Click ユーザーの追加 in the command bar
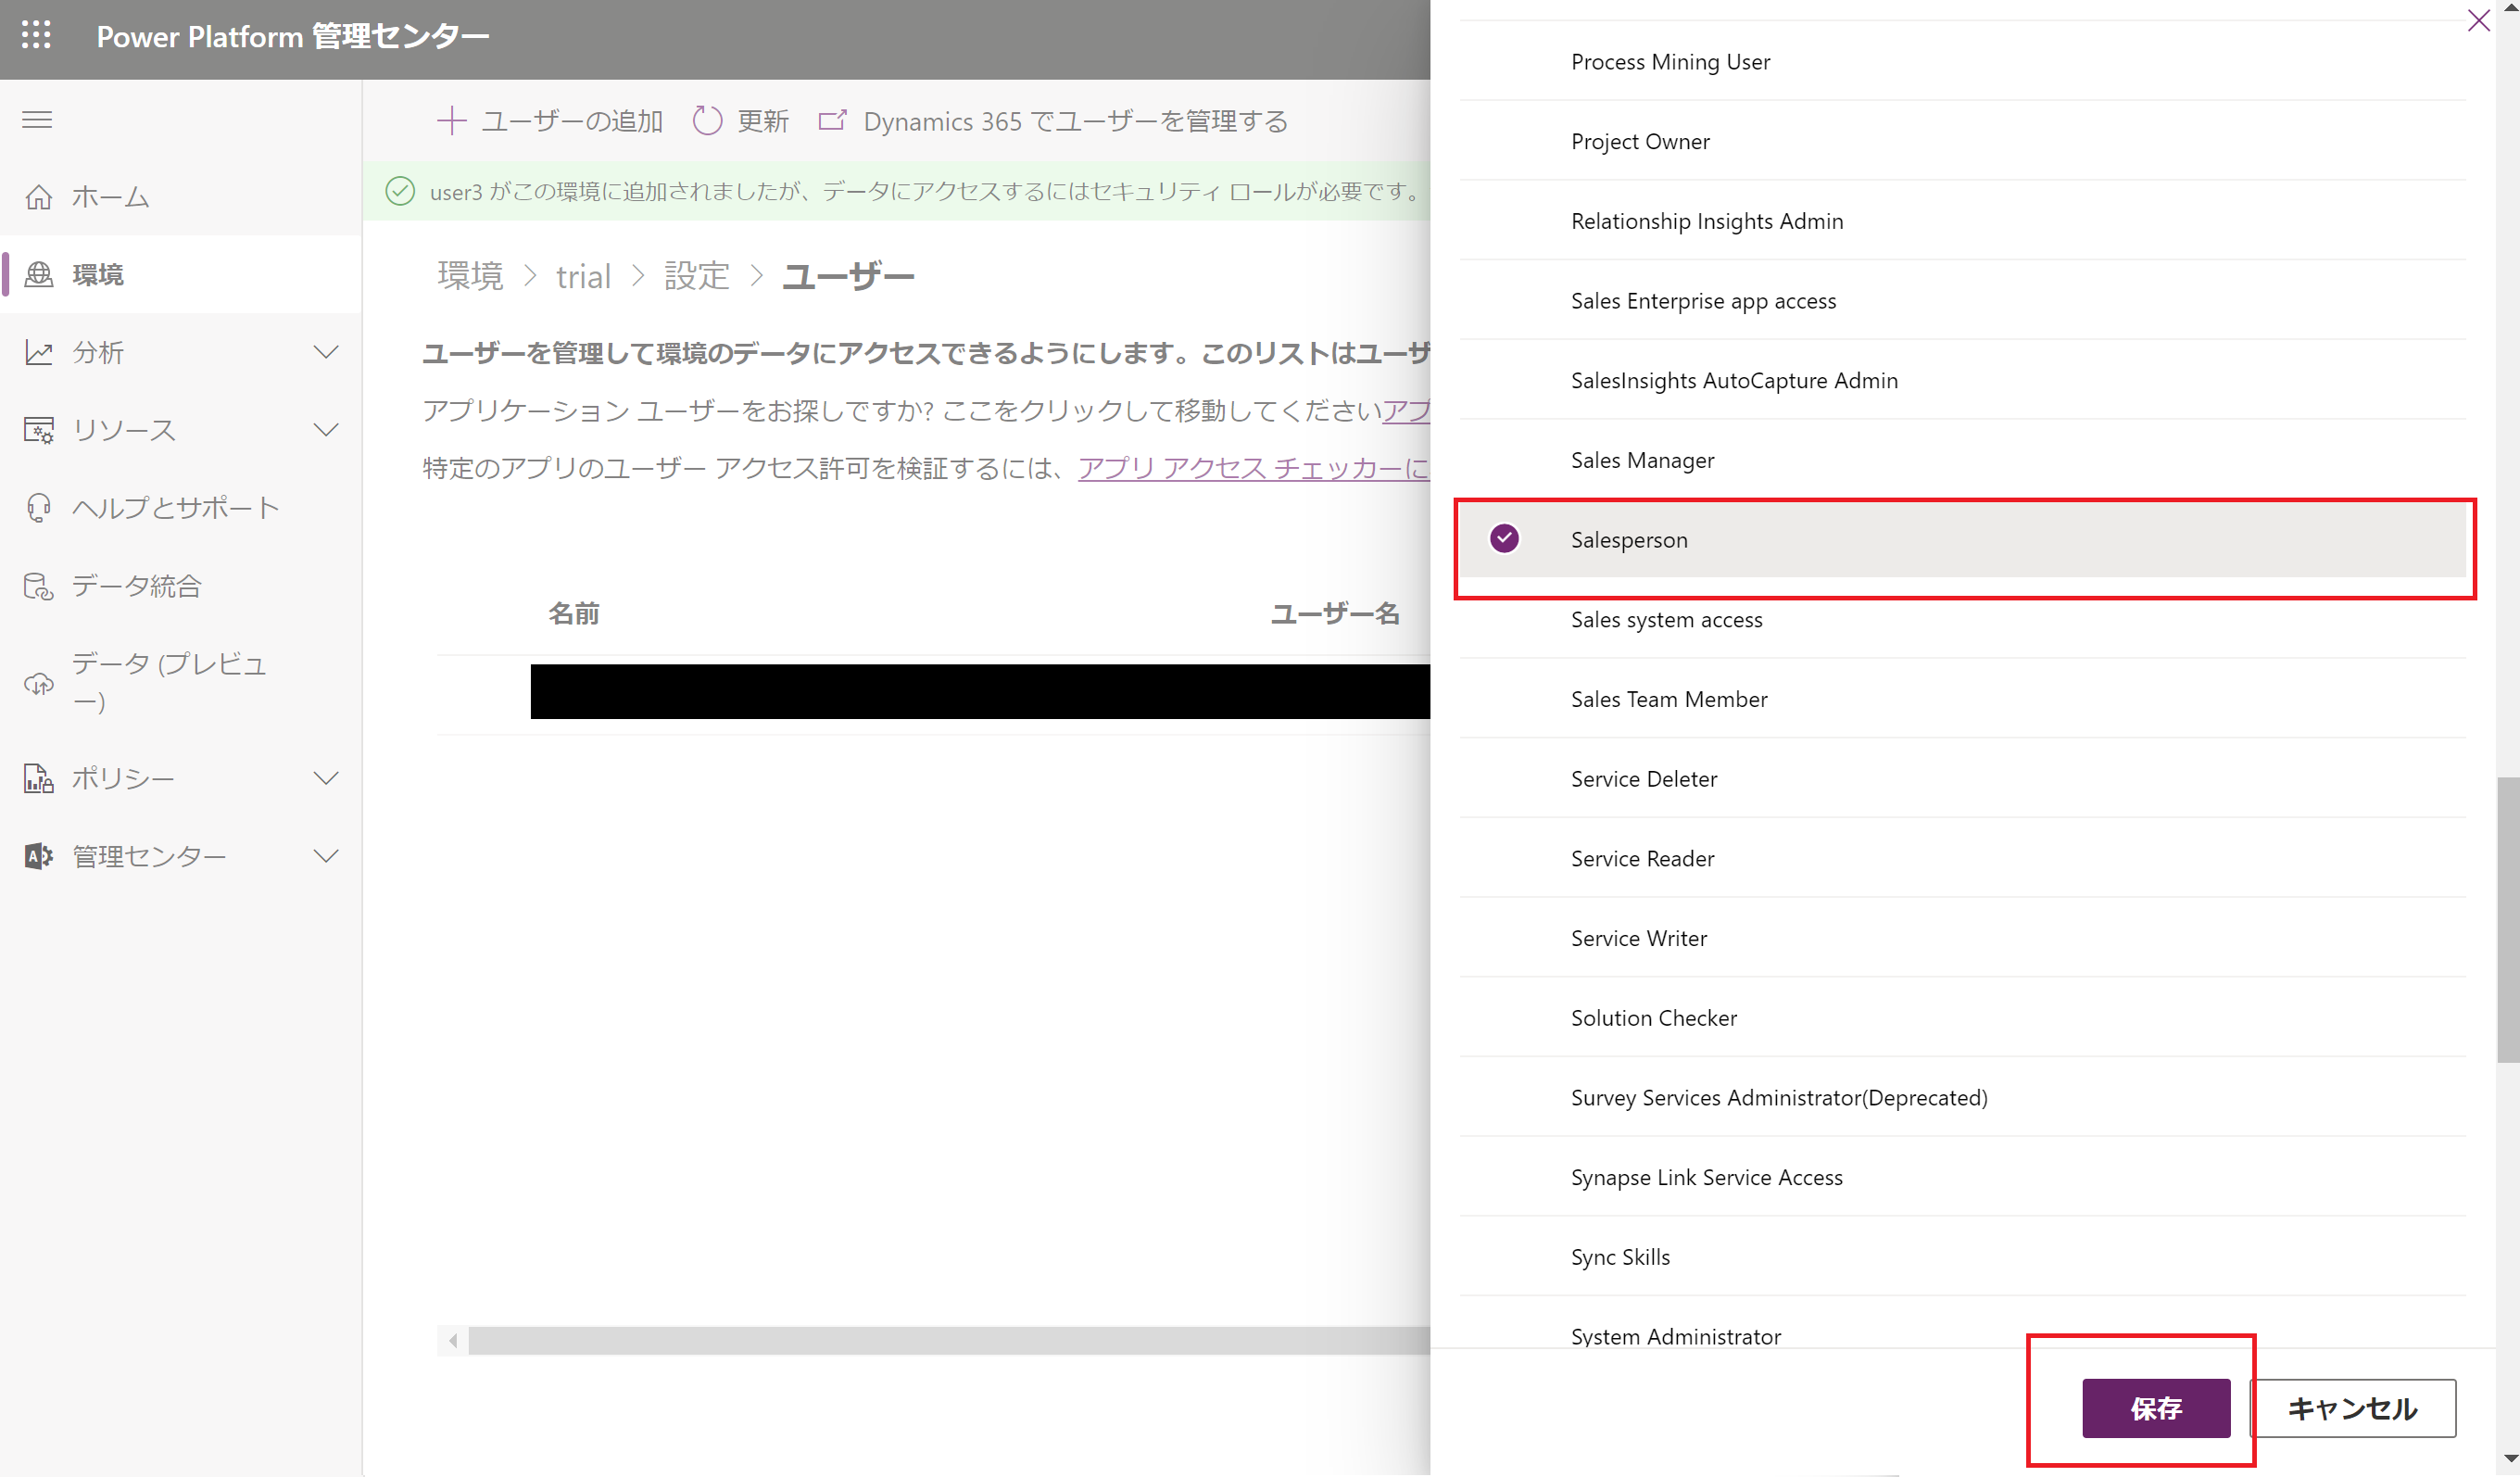2520x1477 pixels. tap(550, 121)
